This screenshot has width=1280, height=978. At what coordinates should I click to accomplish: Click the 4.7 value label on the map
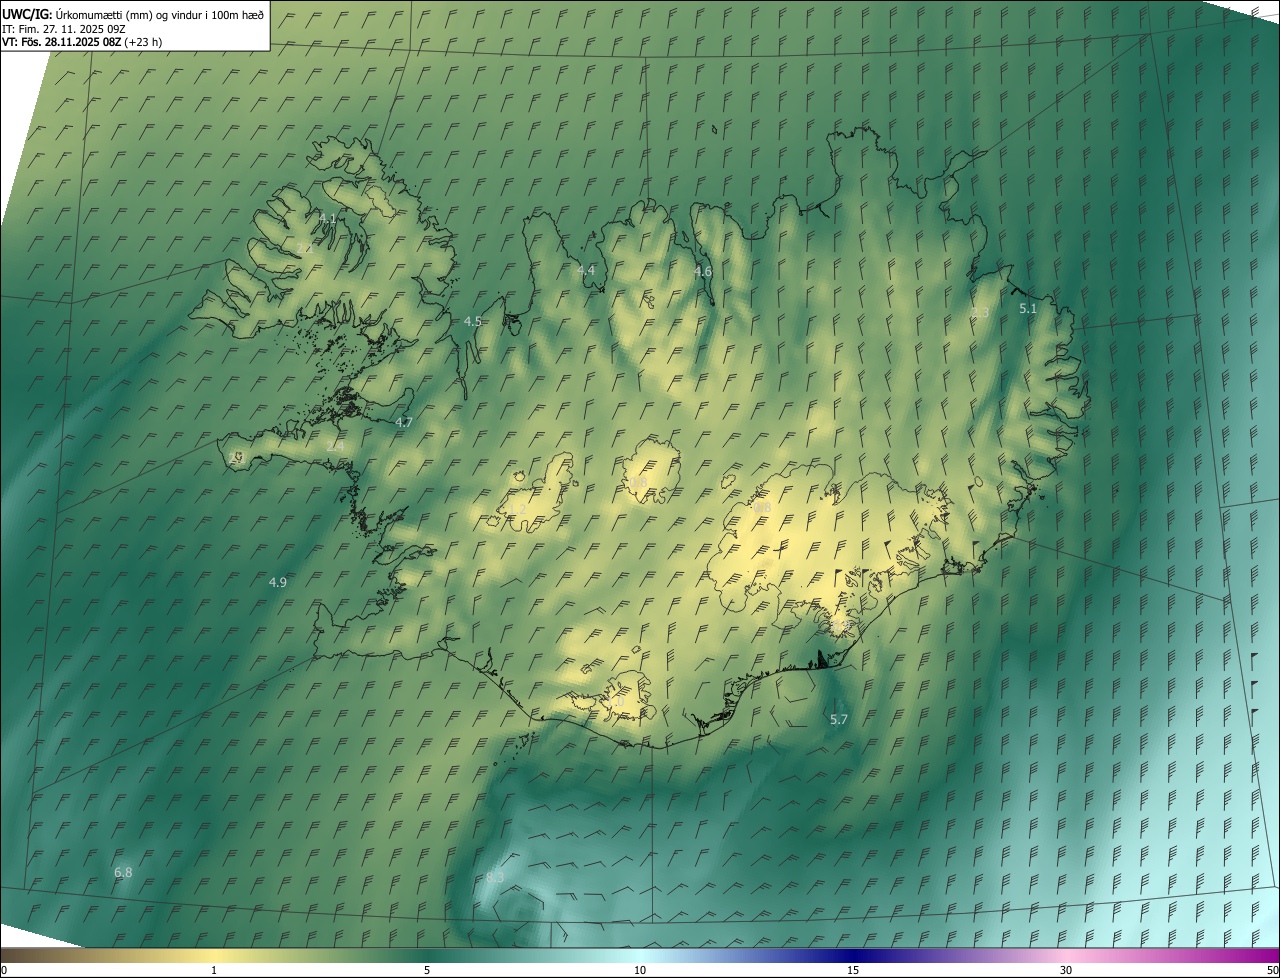[404, 423]
